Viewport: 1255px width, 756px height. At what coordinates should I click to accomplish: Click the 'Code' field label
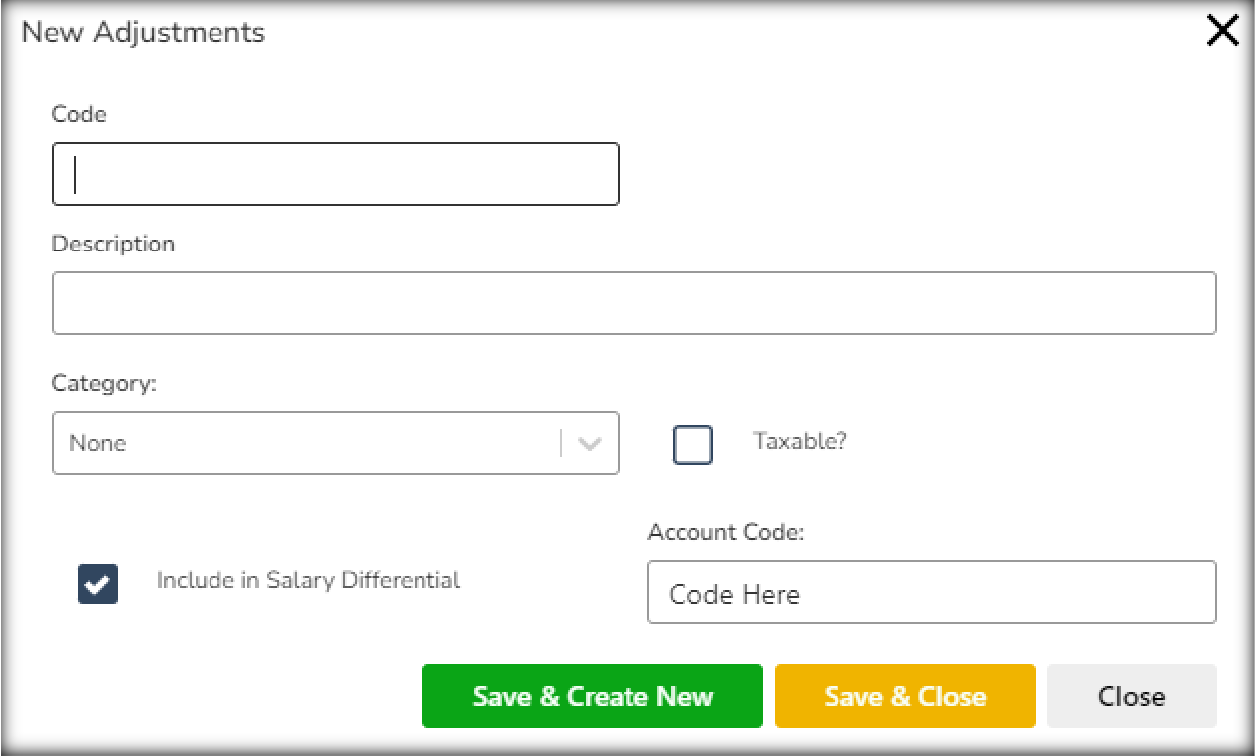[79, 114]
